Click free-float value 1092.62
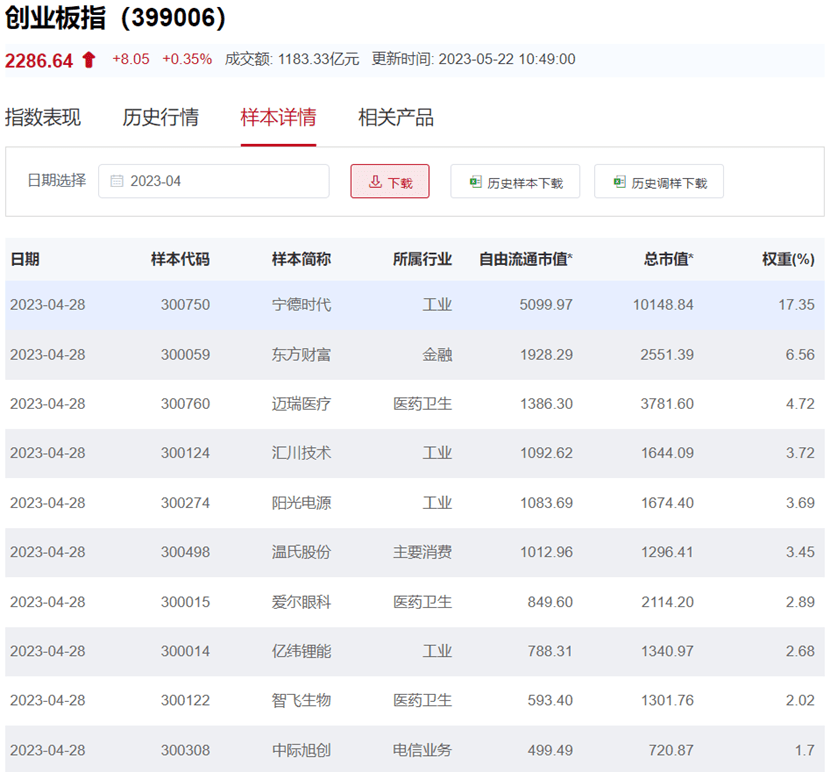Screen dimensions: 830x772 [x=546, y=453]
